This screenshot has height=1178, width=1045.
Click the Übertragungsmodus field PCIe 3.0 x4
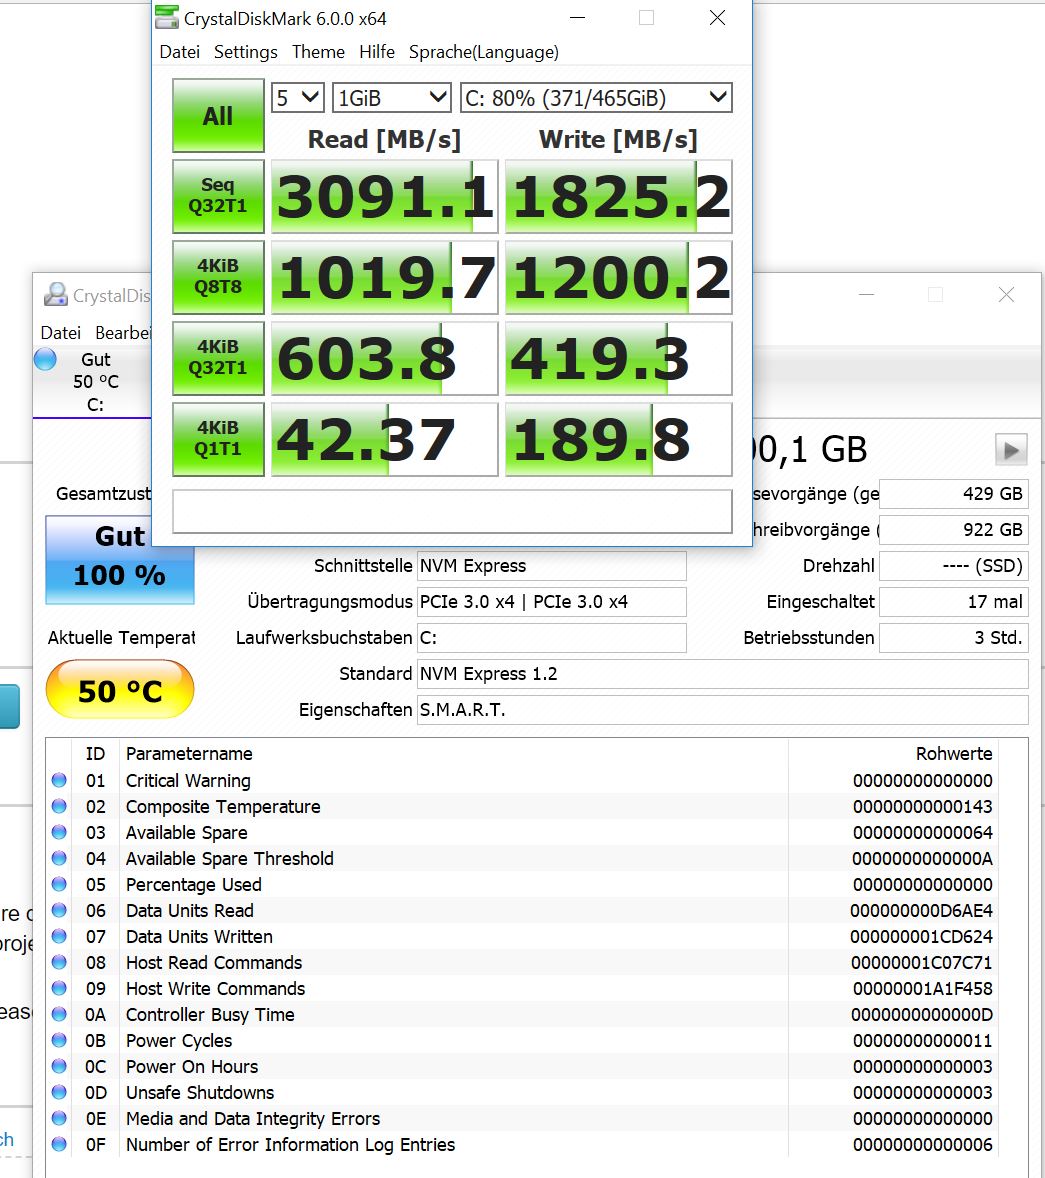point(551,602)
